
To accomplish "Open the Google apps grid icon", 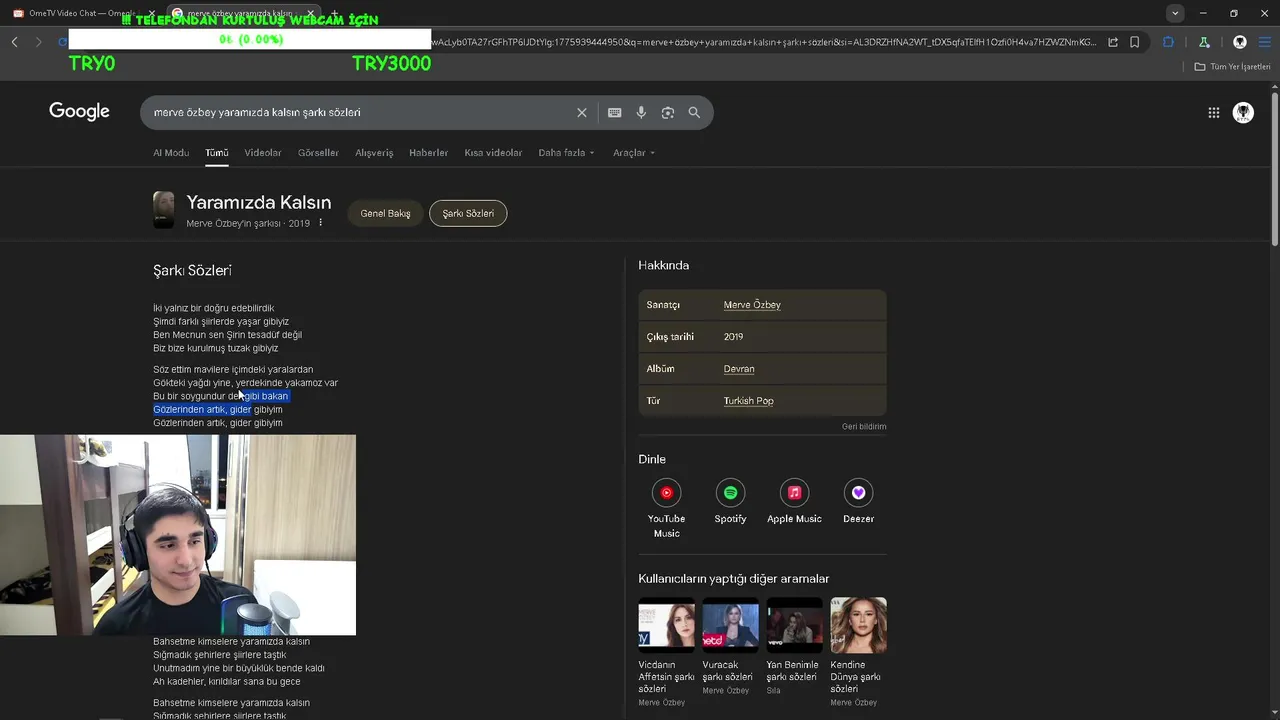I will [x=1213, y=113].
